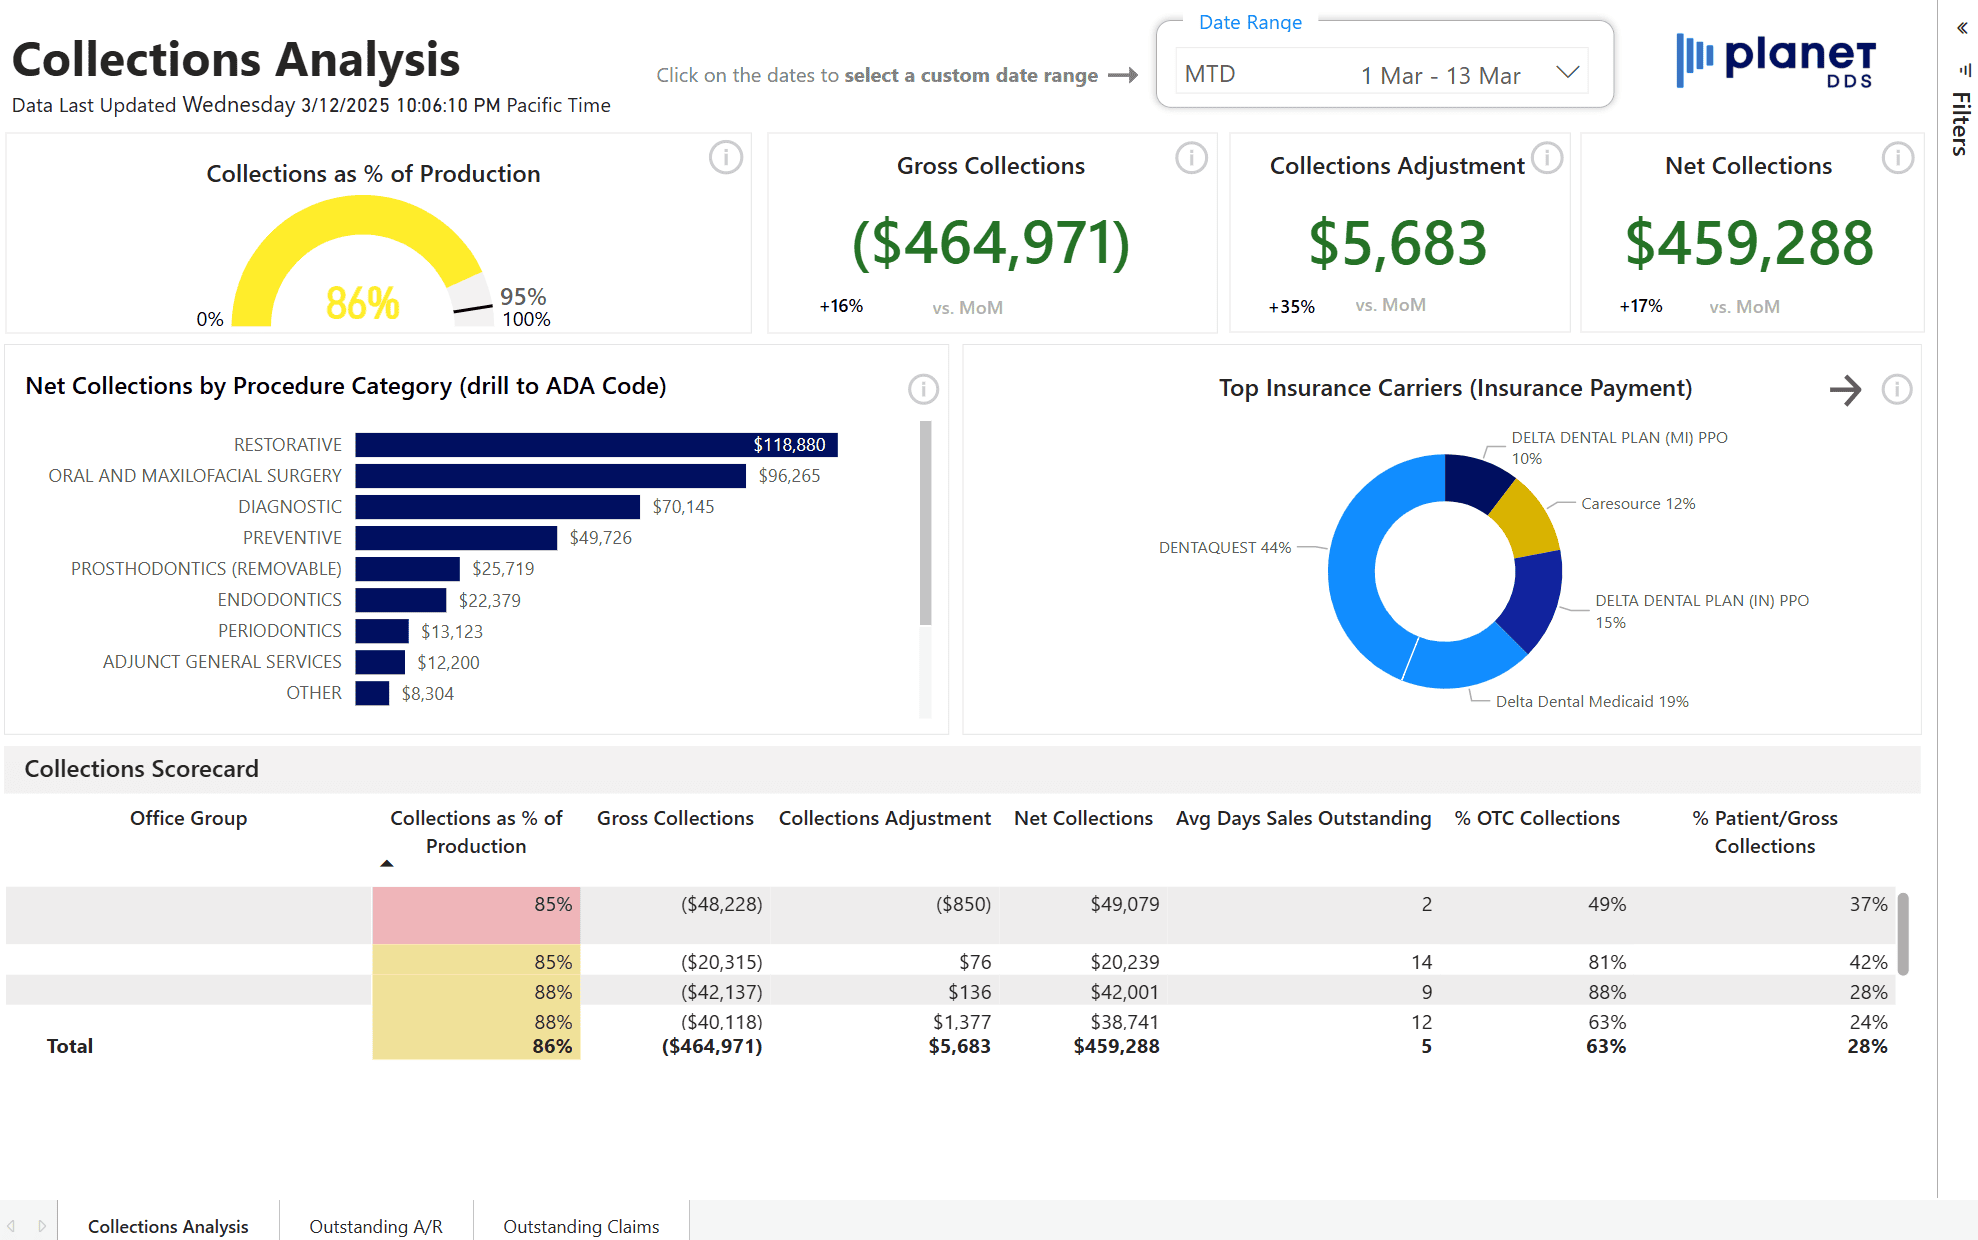1978x1240 pixels.
Task: Click the Office Group column header
Action: [188, 818]
